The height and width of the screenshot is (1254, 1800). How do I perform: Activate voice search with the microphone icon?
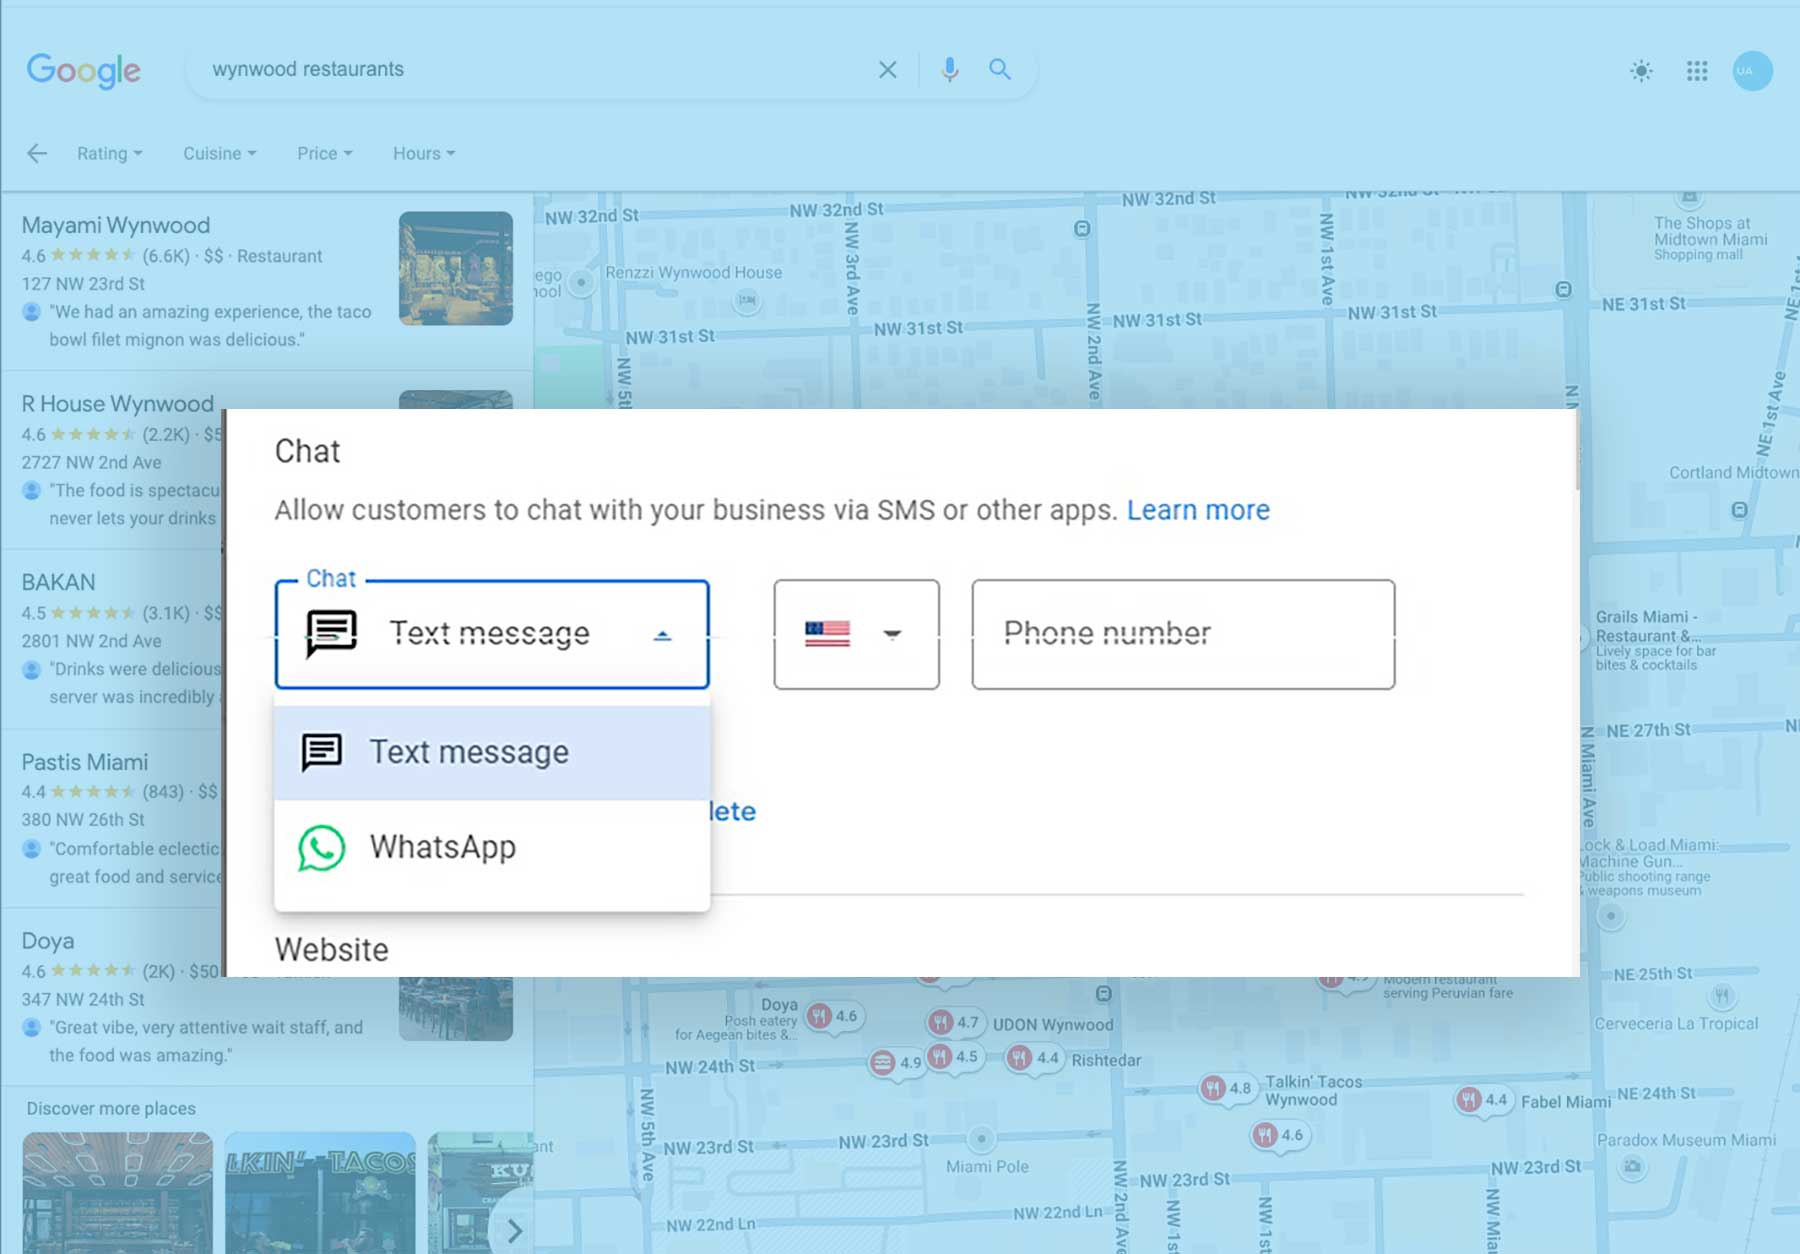[x=948, y=69]
